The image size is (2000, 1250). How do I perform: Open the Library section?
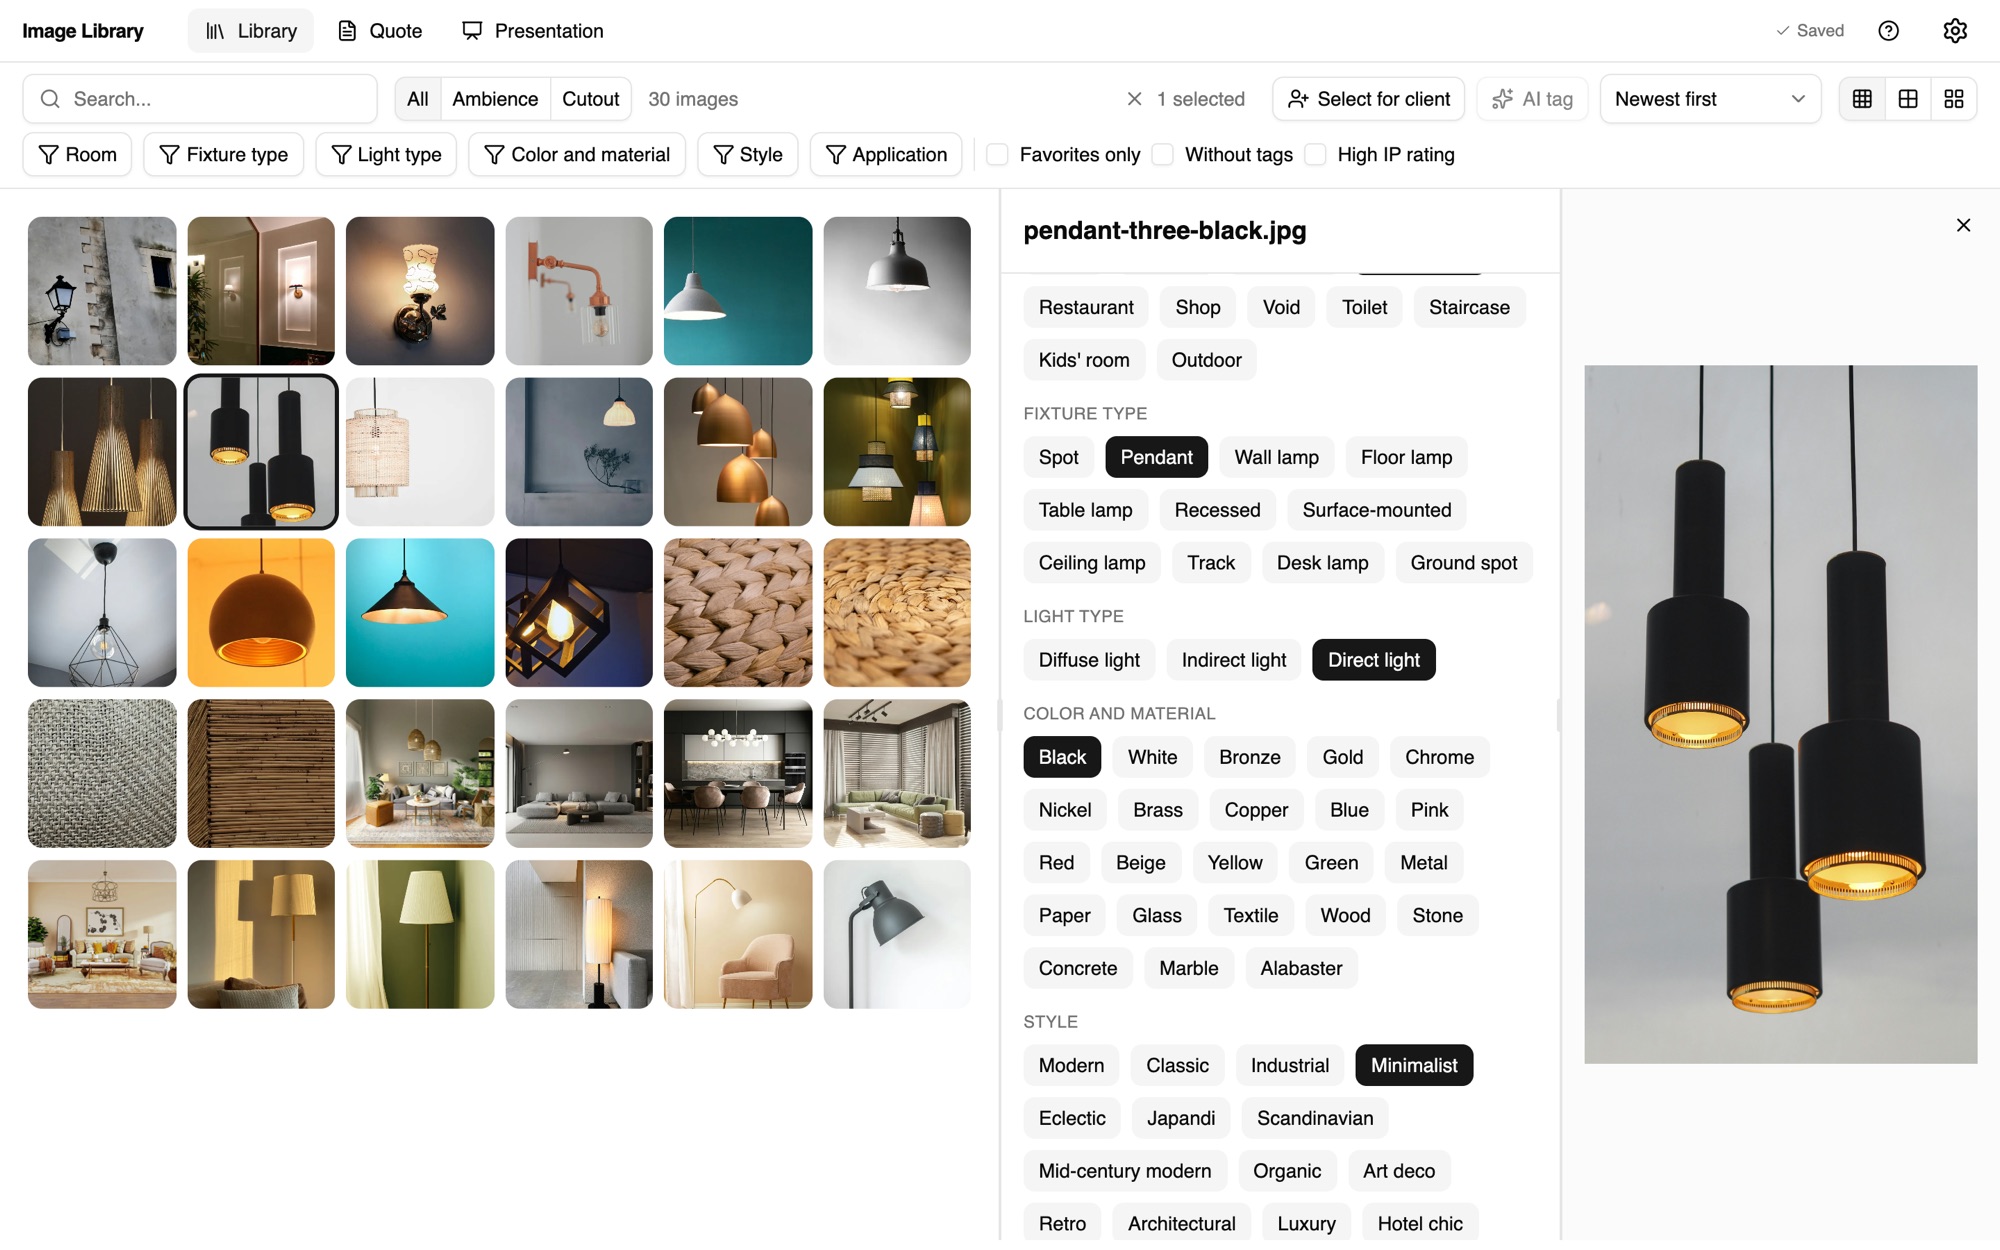(x=251, y=31)
